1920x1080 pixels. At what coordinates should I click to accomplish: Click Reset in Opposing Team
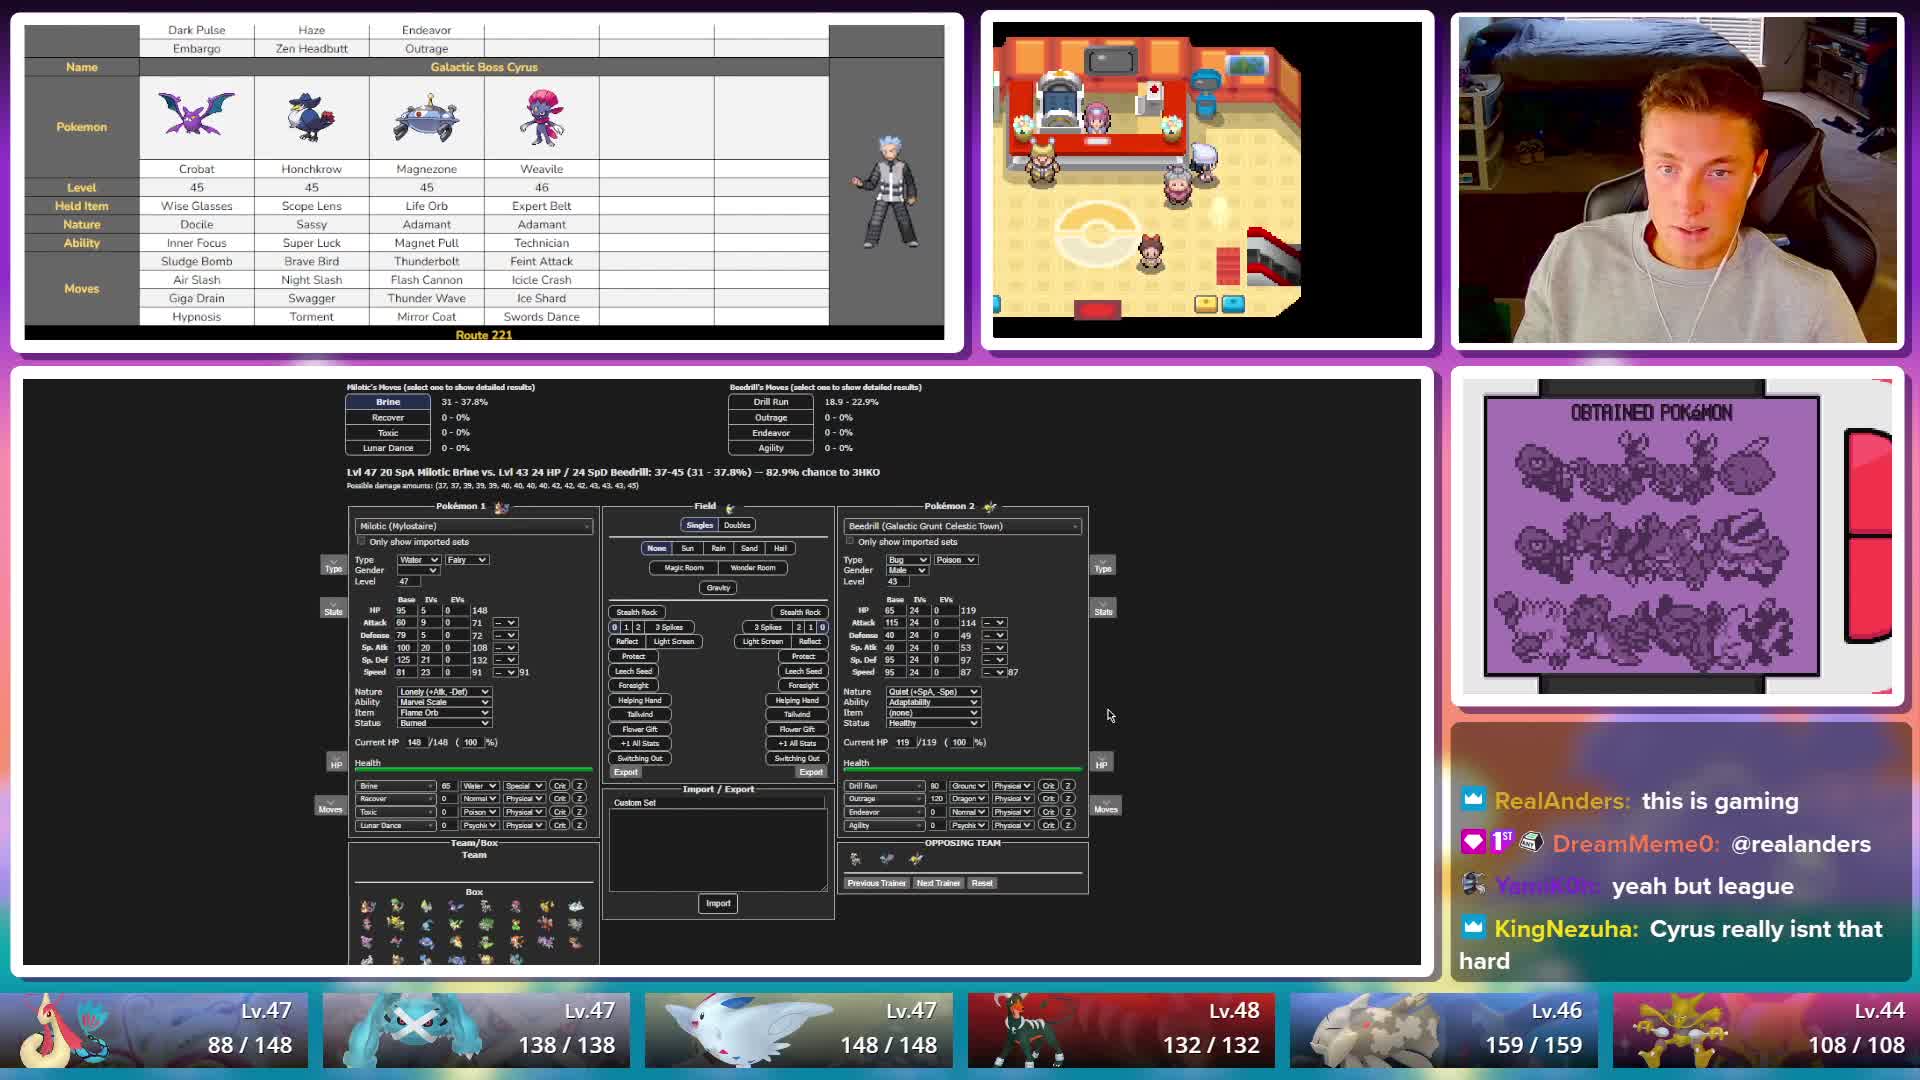982,883
